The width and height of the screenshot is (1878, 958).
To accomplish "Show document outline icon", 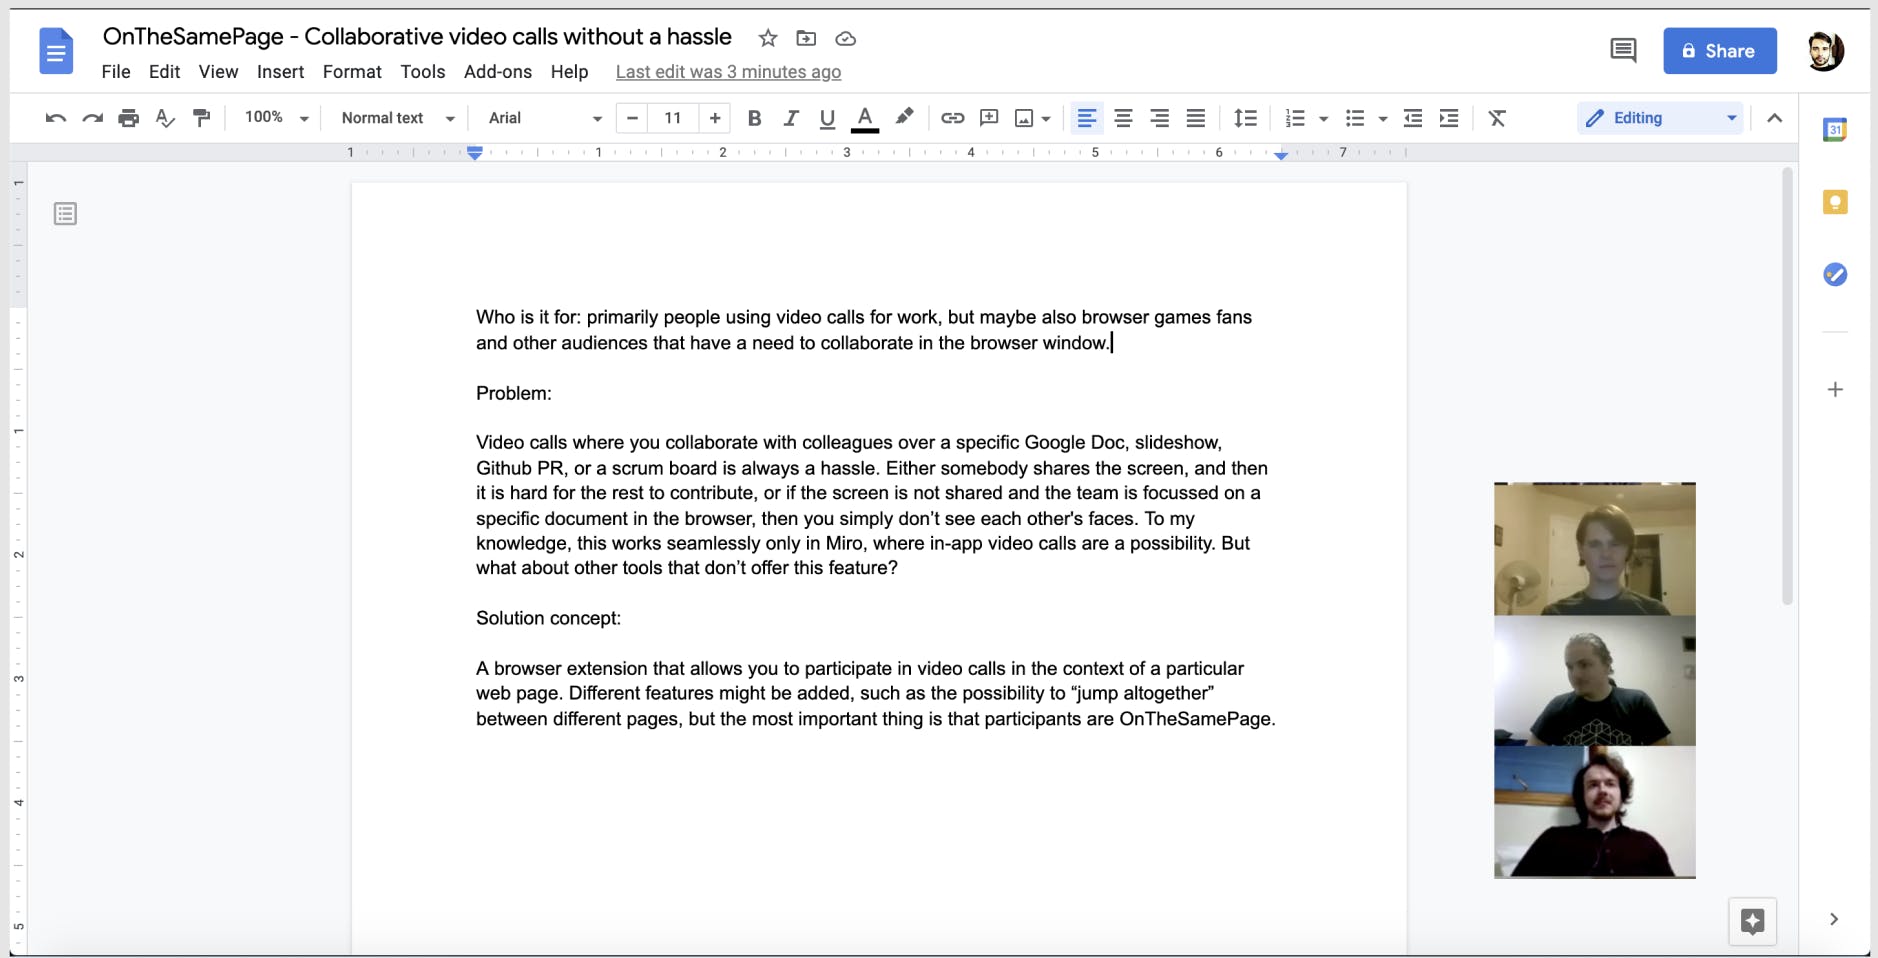I will coord(65,214).
